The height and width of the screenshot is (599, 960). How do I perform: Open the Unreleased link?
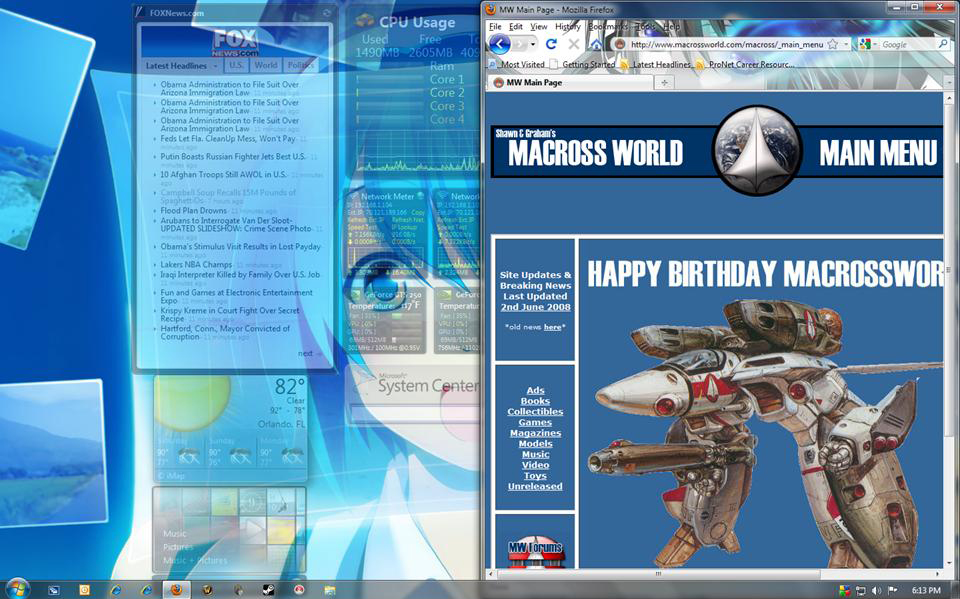pyautogui.click(x=535, y=486)
